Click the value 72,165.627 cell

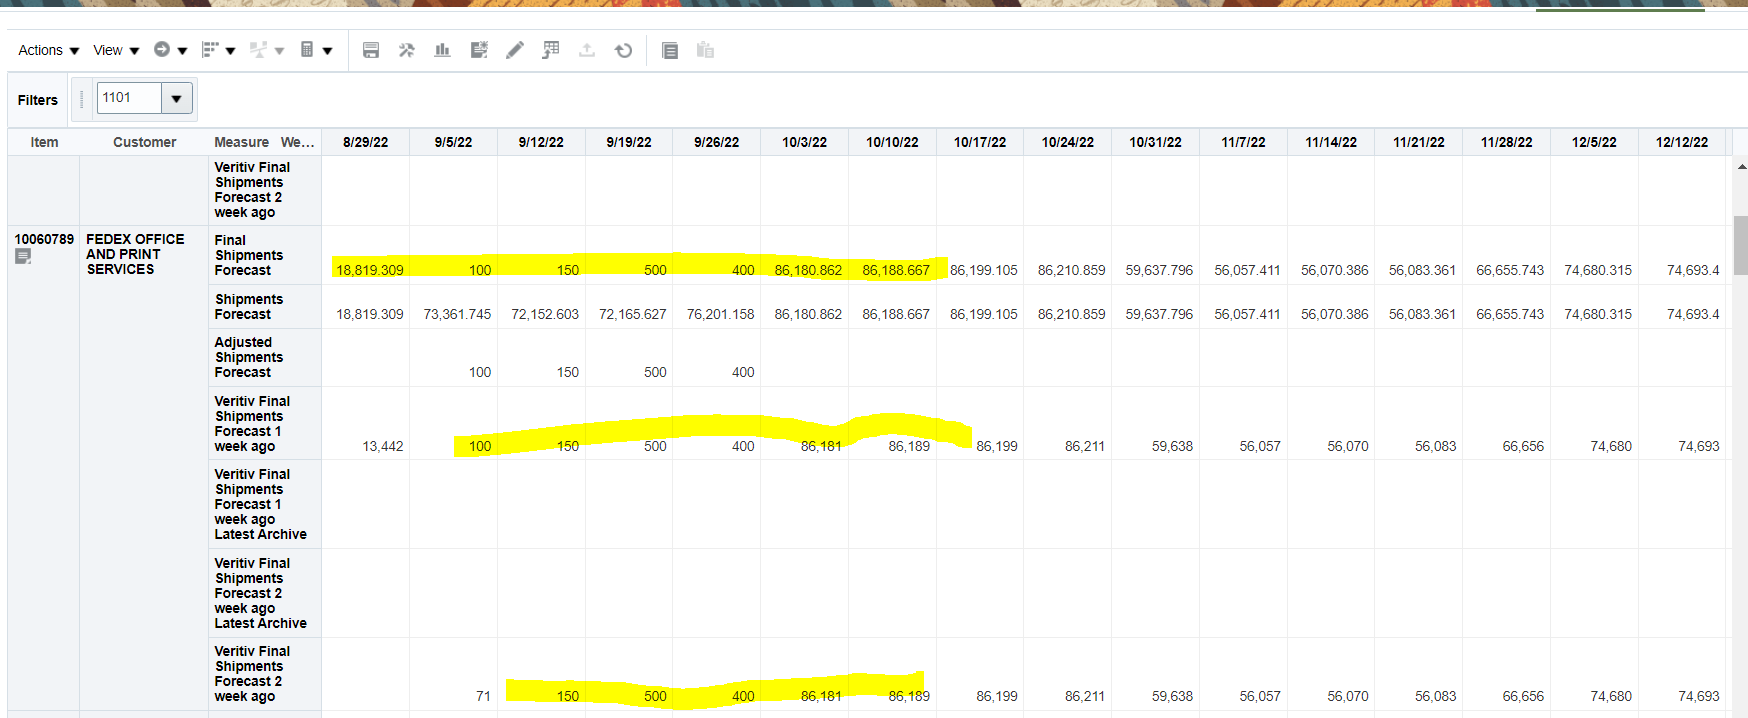pyautogui.click(x=633, y=314)
